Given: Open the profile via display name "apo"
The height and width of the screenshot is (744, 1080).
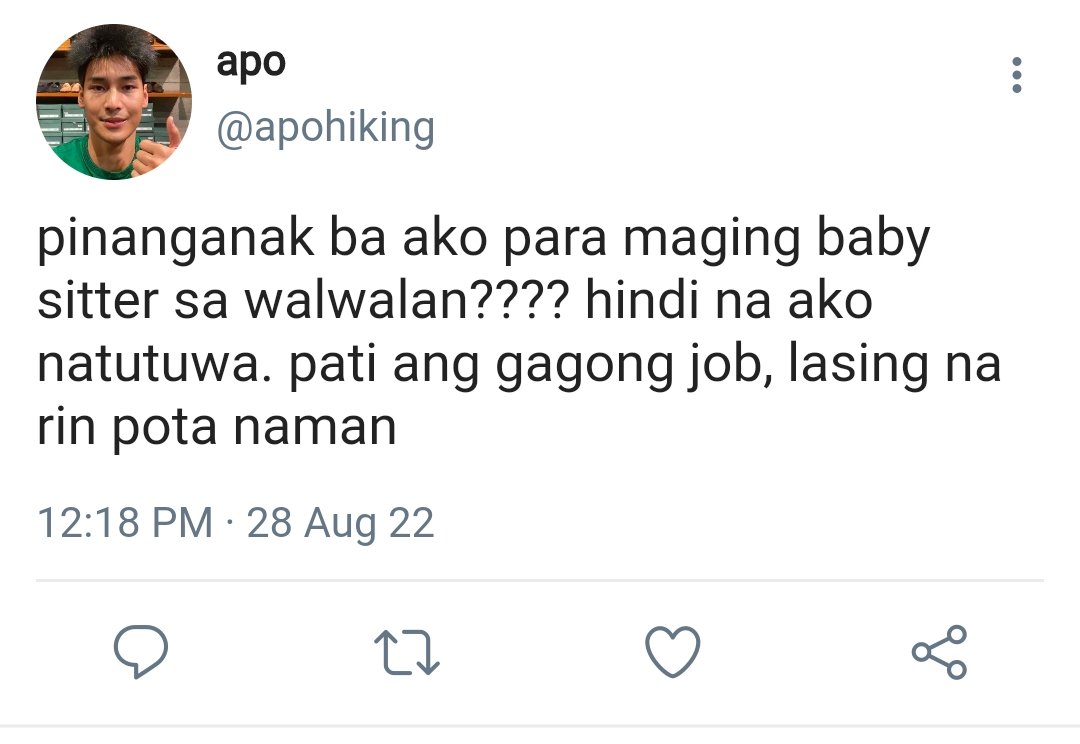Looking at the screenshot, I should 251,63.
